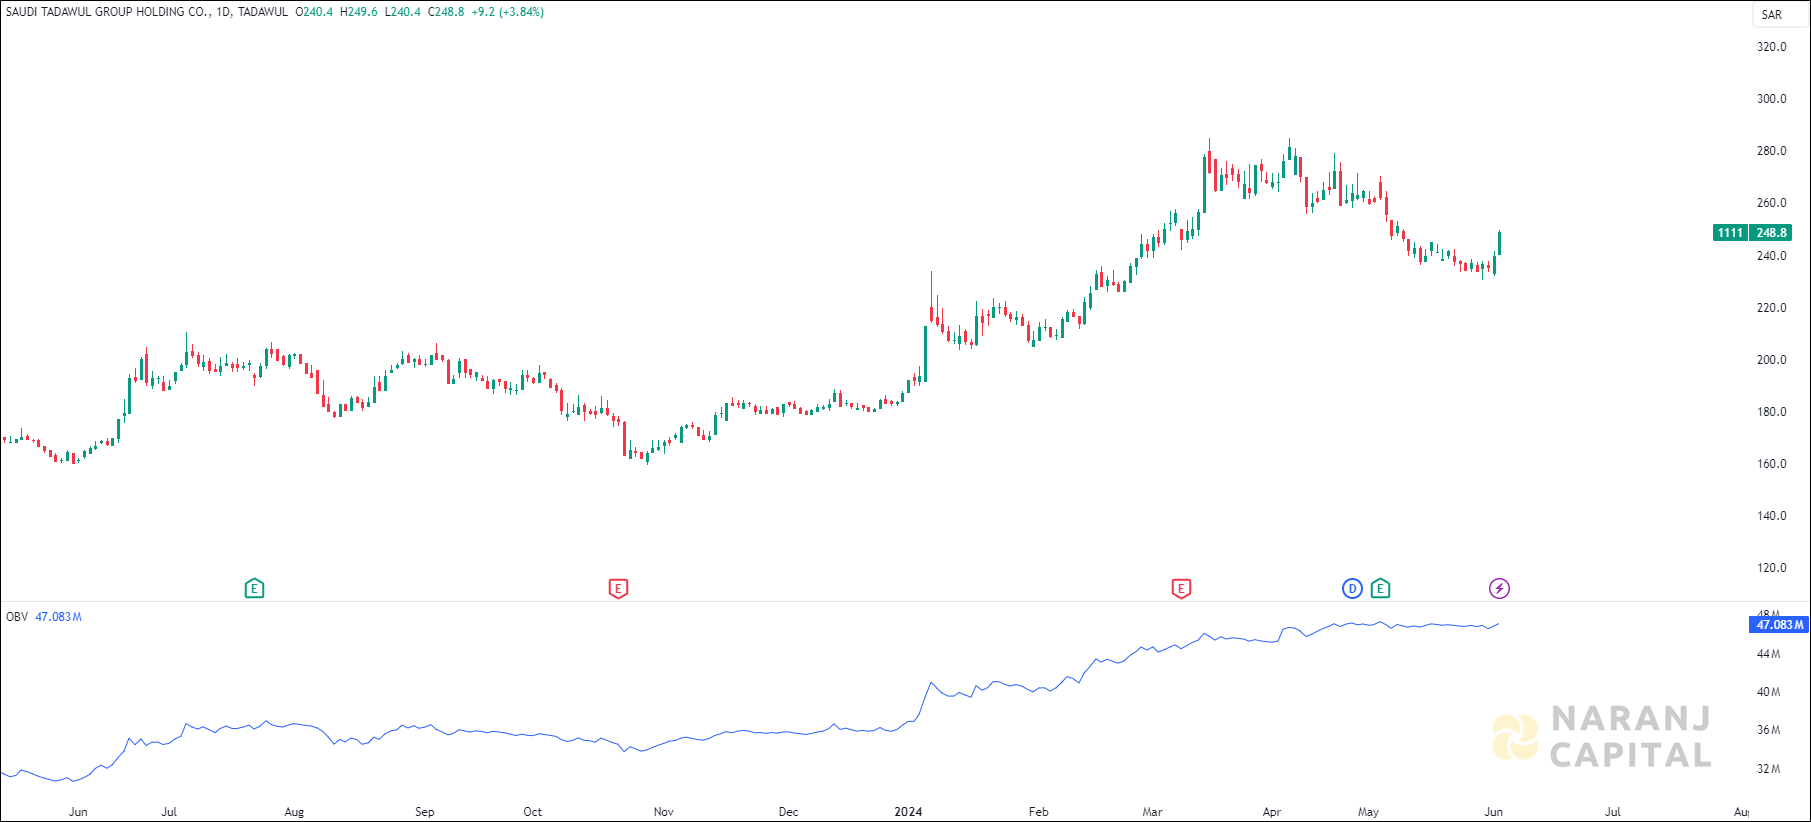
Task: Click the Apr date label
Action: coord(1272,812)
